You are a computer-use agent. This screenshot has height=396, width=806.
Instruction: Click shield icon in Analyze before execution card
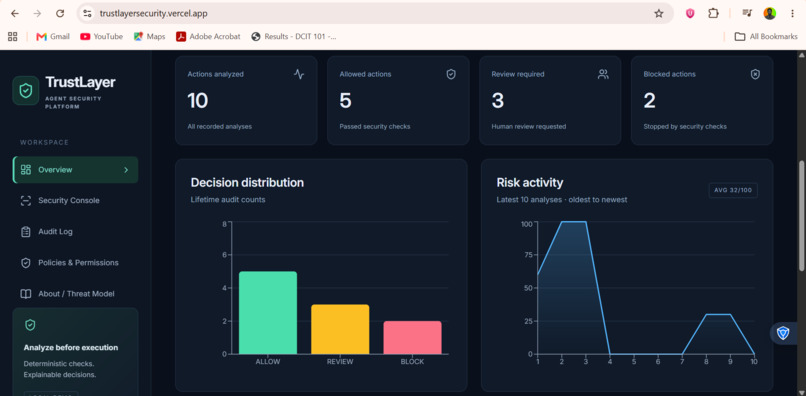click(30, 325)
